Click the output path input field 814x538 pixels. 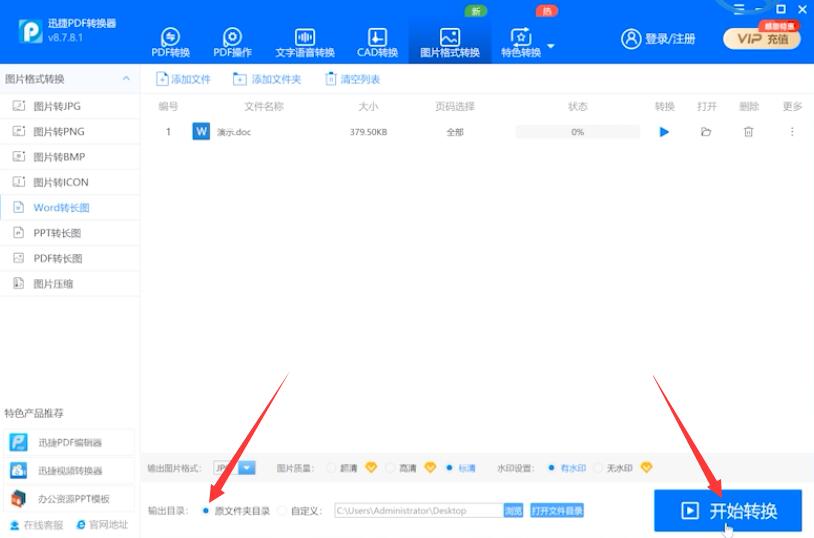coord(418,510)
